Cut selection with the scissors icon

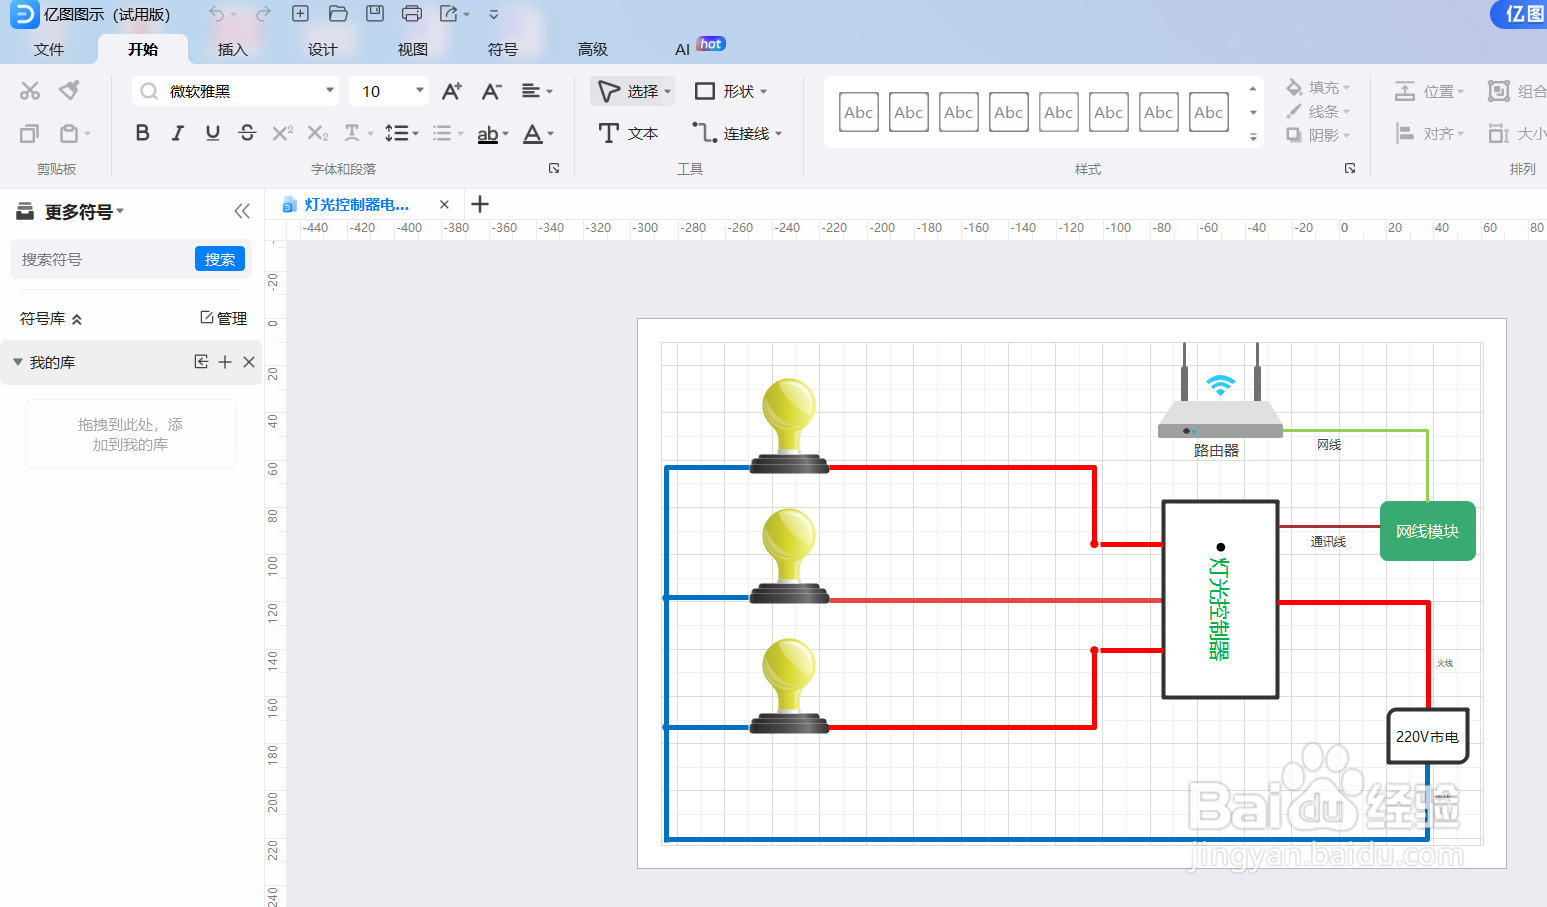click(x=30, y=91)
